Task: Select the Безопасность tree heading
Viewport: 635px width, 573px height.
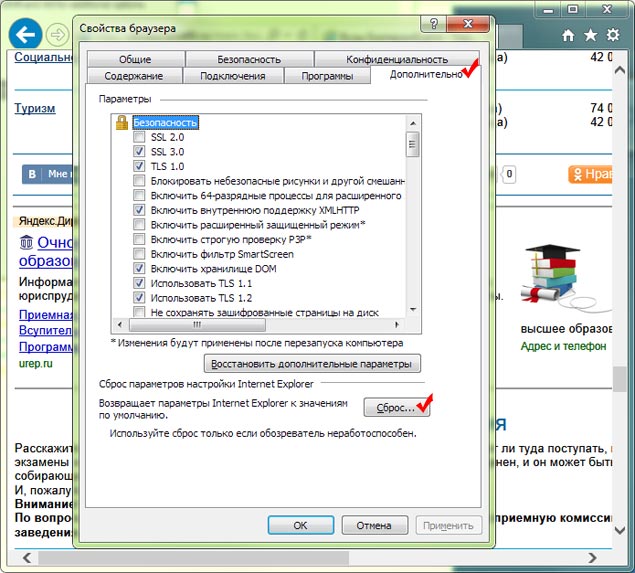Action: pyautogui.click(x=165, y=122)
